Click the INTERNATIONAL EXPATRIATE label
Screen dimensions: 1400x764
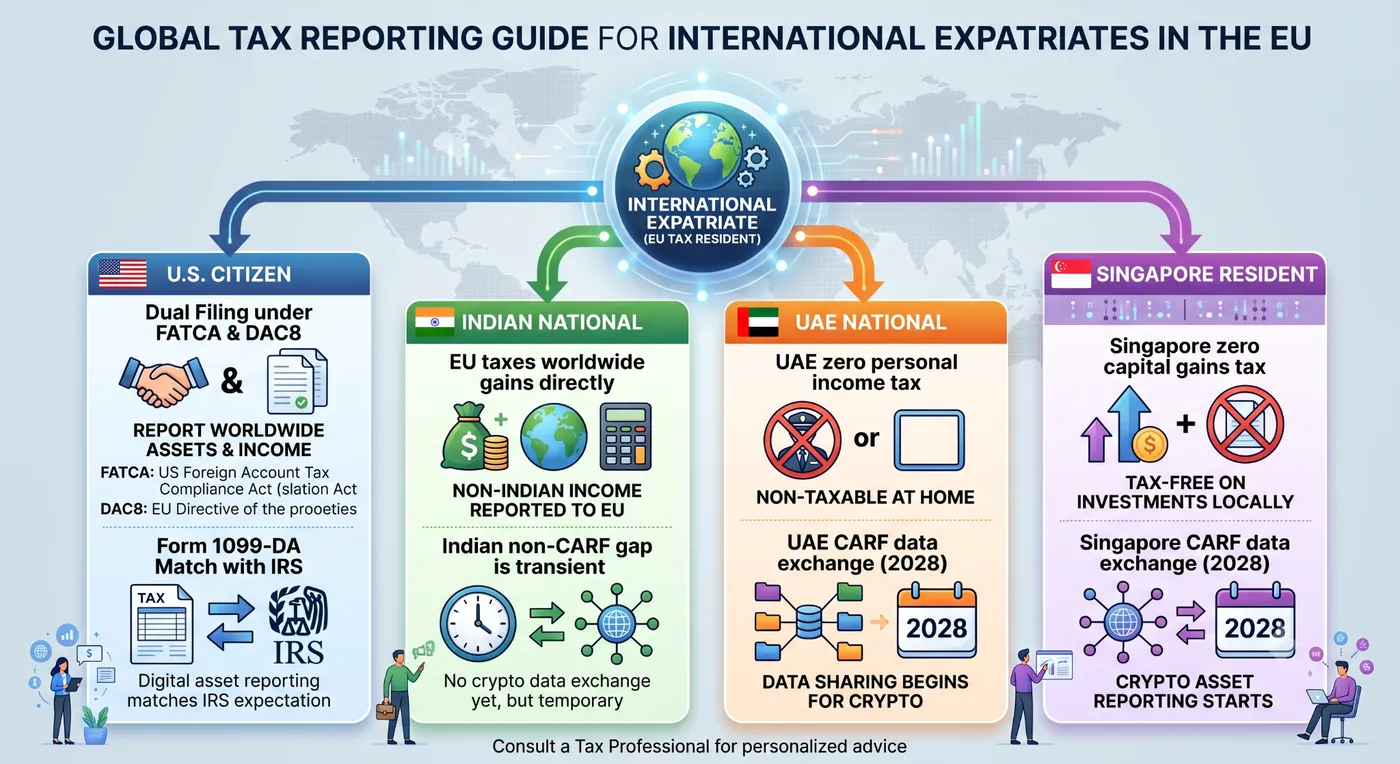(701, 213)
